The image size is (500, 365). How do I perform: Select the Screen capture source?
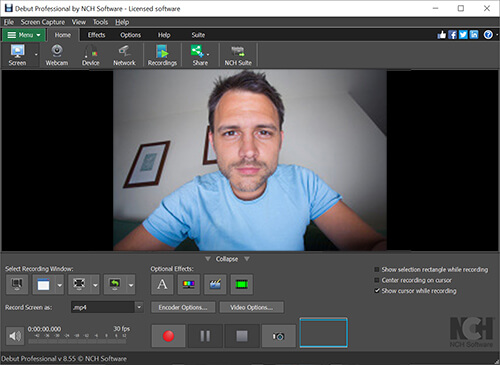pyautogui.click(x=17, y=55)
